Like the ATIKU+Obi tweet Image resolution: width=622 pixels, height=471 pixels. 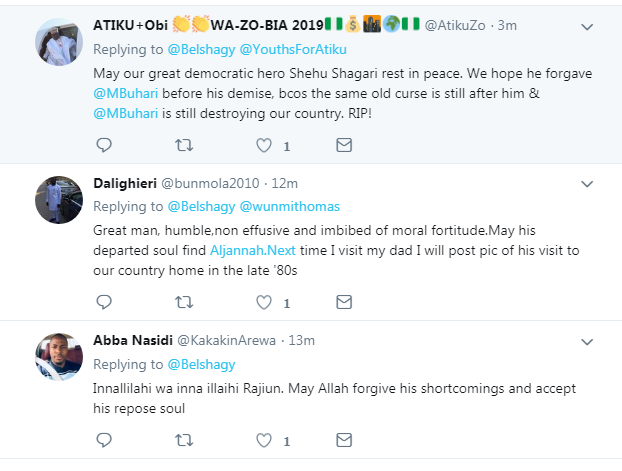click(x=264, y=145)
